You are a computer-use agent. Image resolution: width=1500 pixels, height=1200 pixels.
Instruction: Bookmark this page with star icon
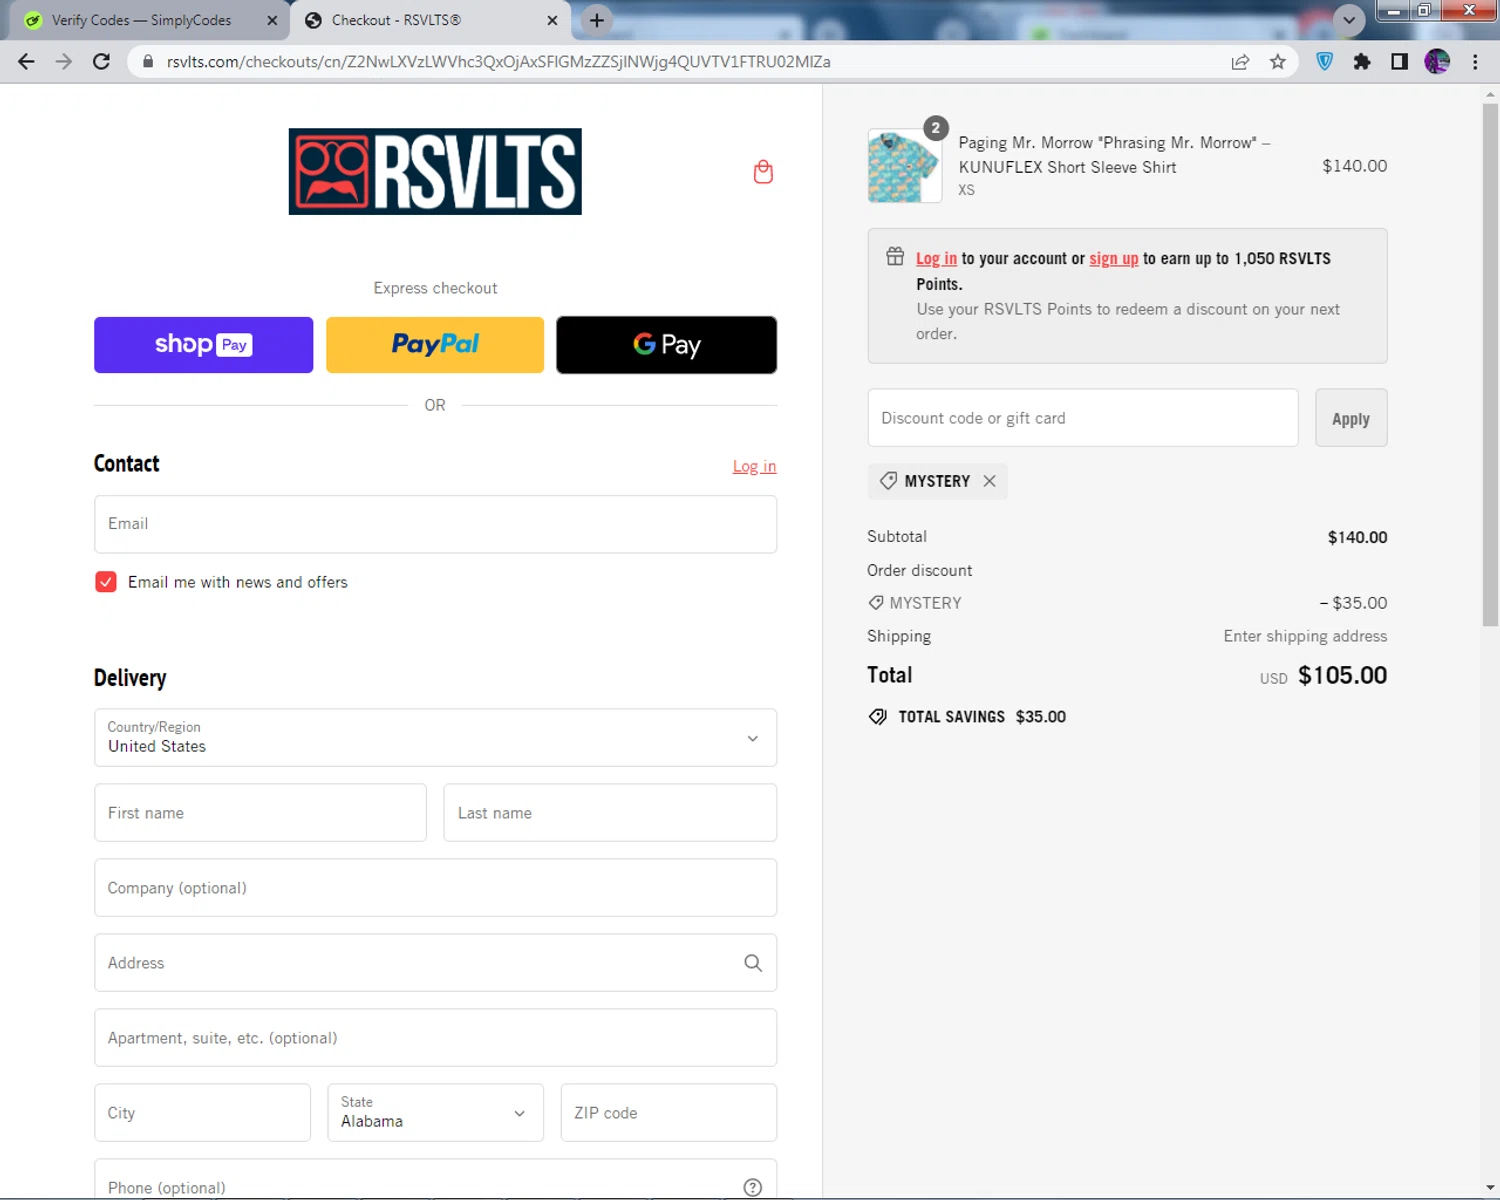1278,62
